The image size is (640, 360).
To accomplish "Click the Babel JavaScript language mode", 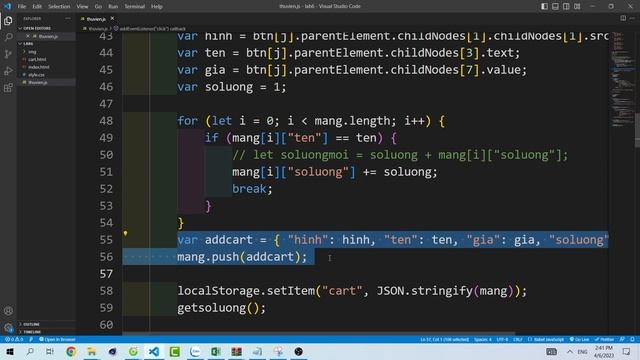I will pyautogui.click(x=546, y=340).
